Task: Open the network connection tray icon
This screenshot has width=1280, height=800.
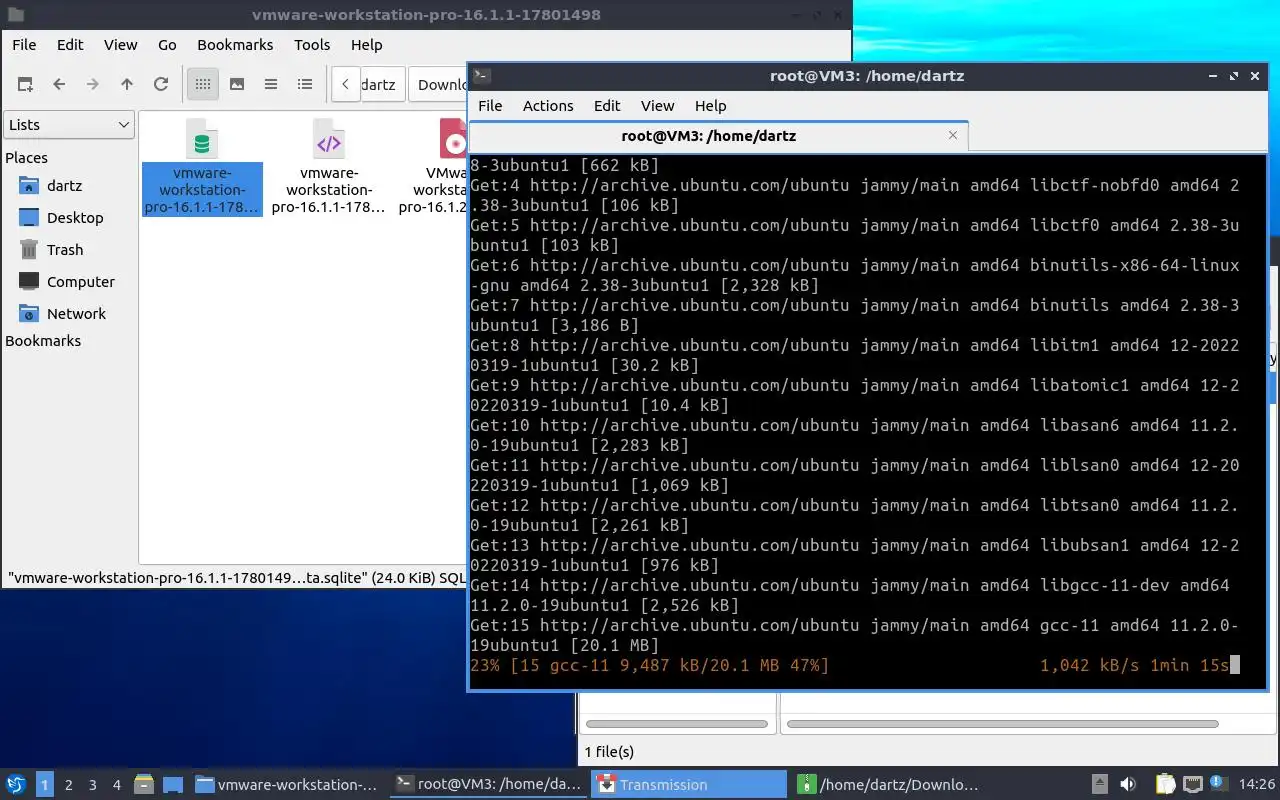Action: [x=1192, y=785]
